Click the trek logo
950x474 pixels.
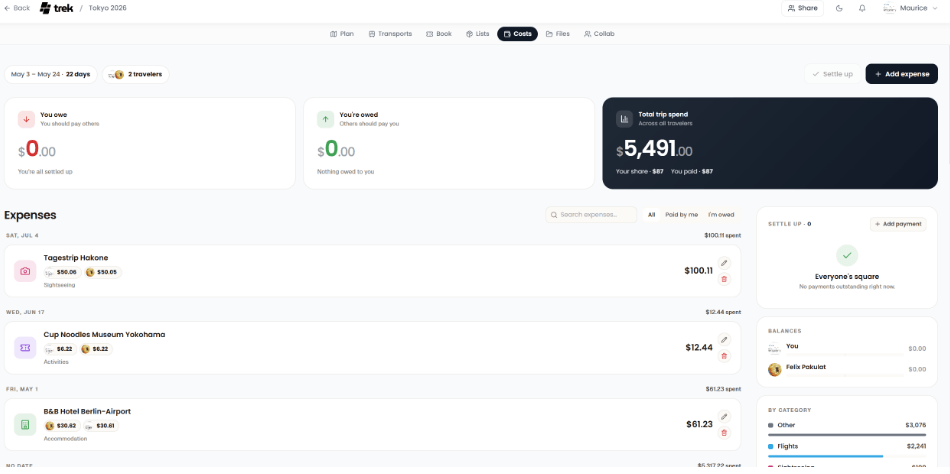(x=56, y=8)
